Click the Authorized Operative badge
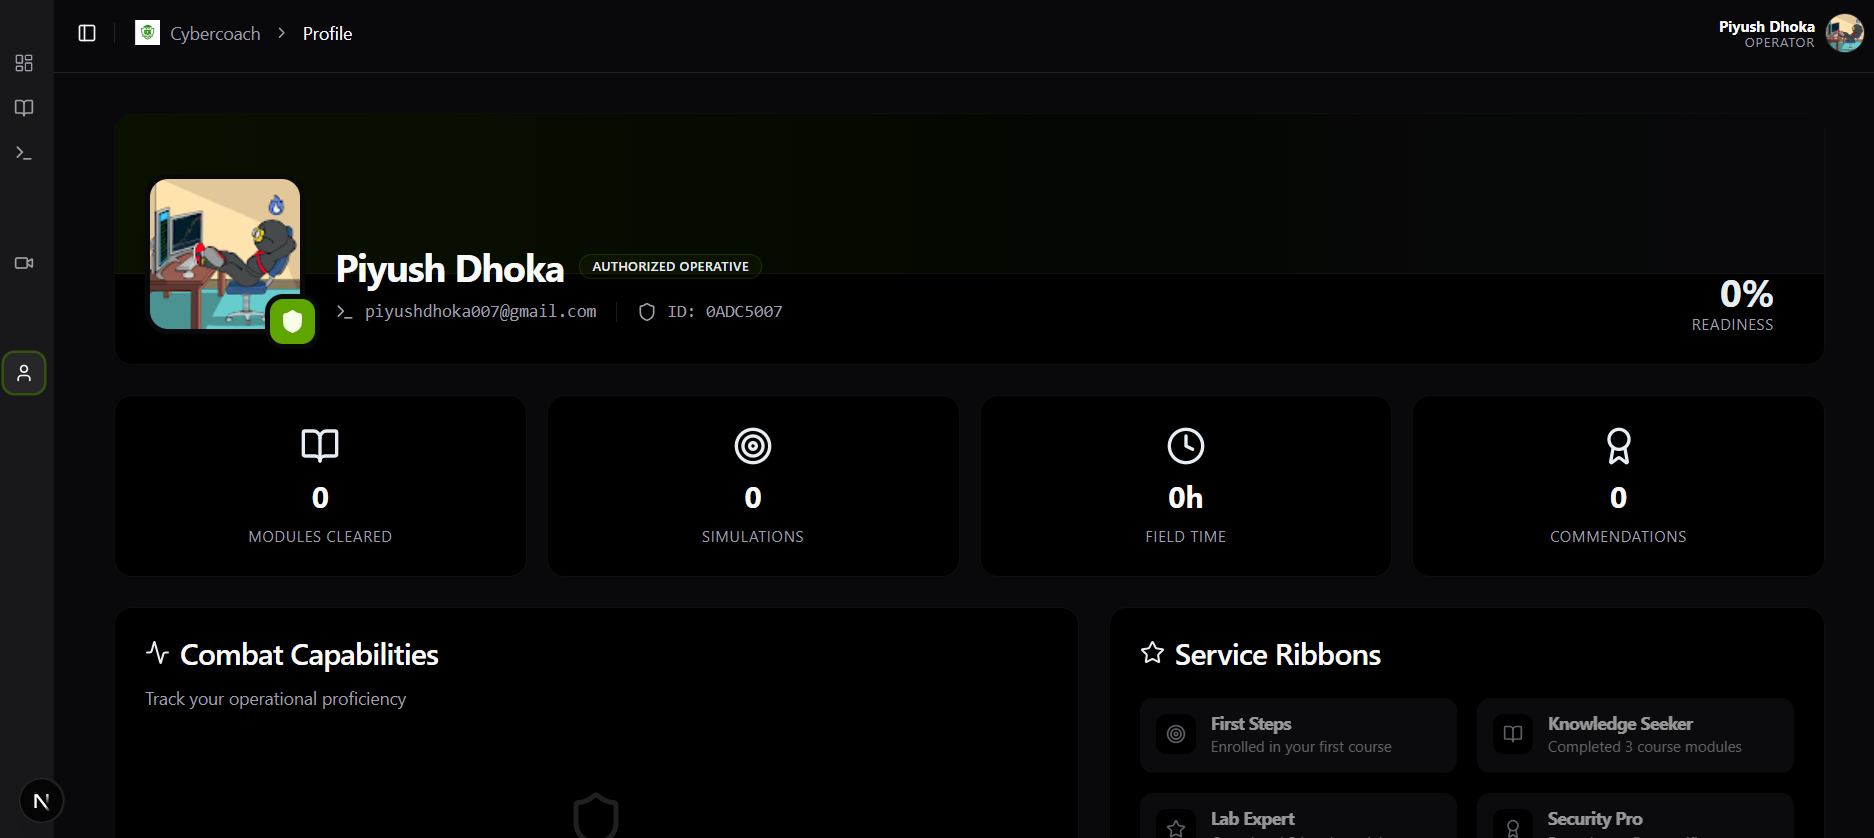Image resolution: width=1874 pixels, height=838 pixels. [x=670, y=267]
